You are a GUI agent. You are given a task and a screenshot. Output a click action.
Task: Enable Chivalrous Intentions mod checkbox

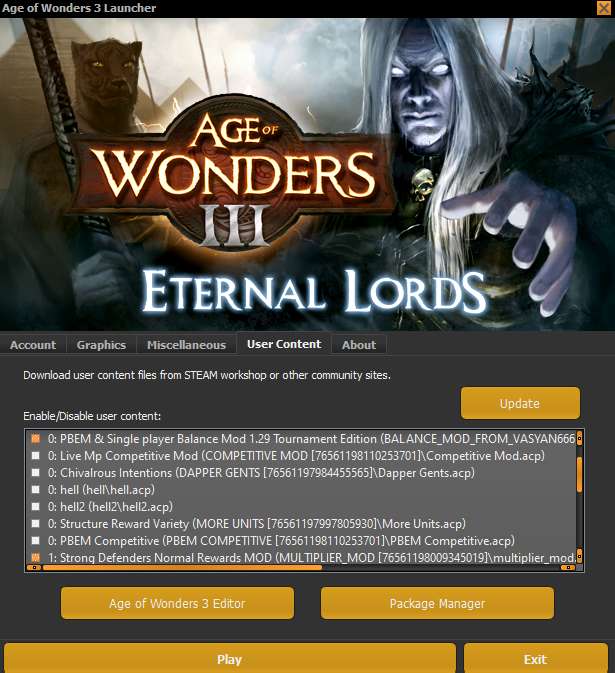pos(36,473)
